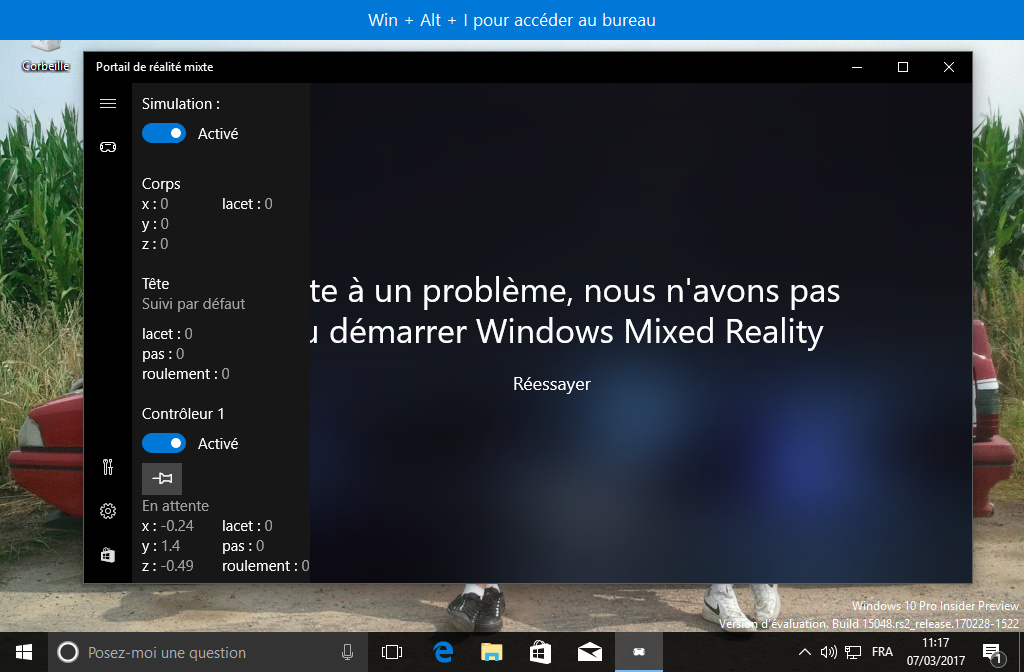Click Contrôleur 1 pas value
This screenshot has width=1024, height=672.
point(260,546)
